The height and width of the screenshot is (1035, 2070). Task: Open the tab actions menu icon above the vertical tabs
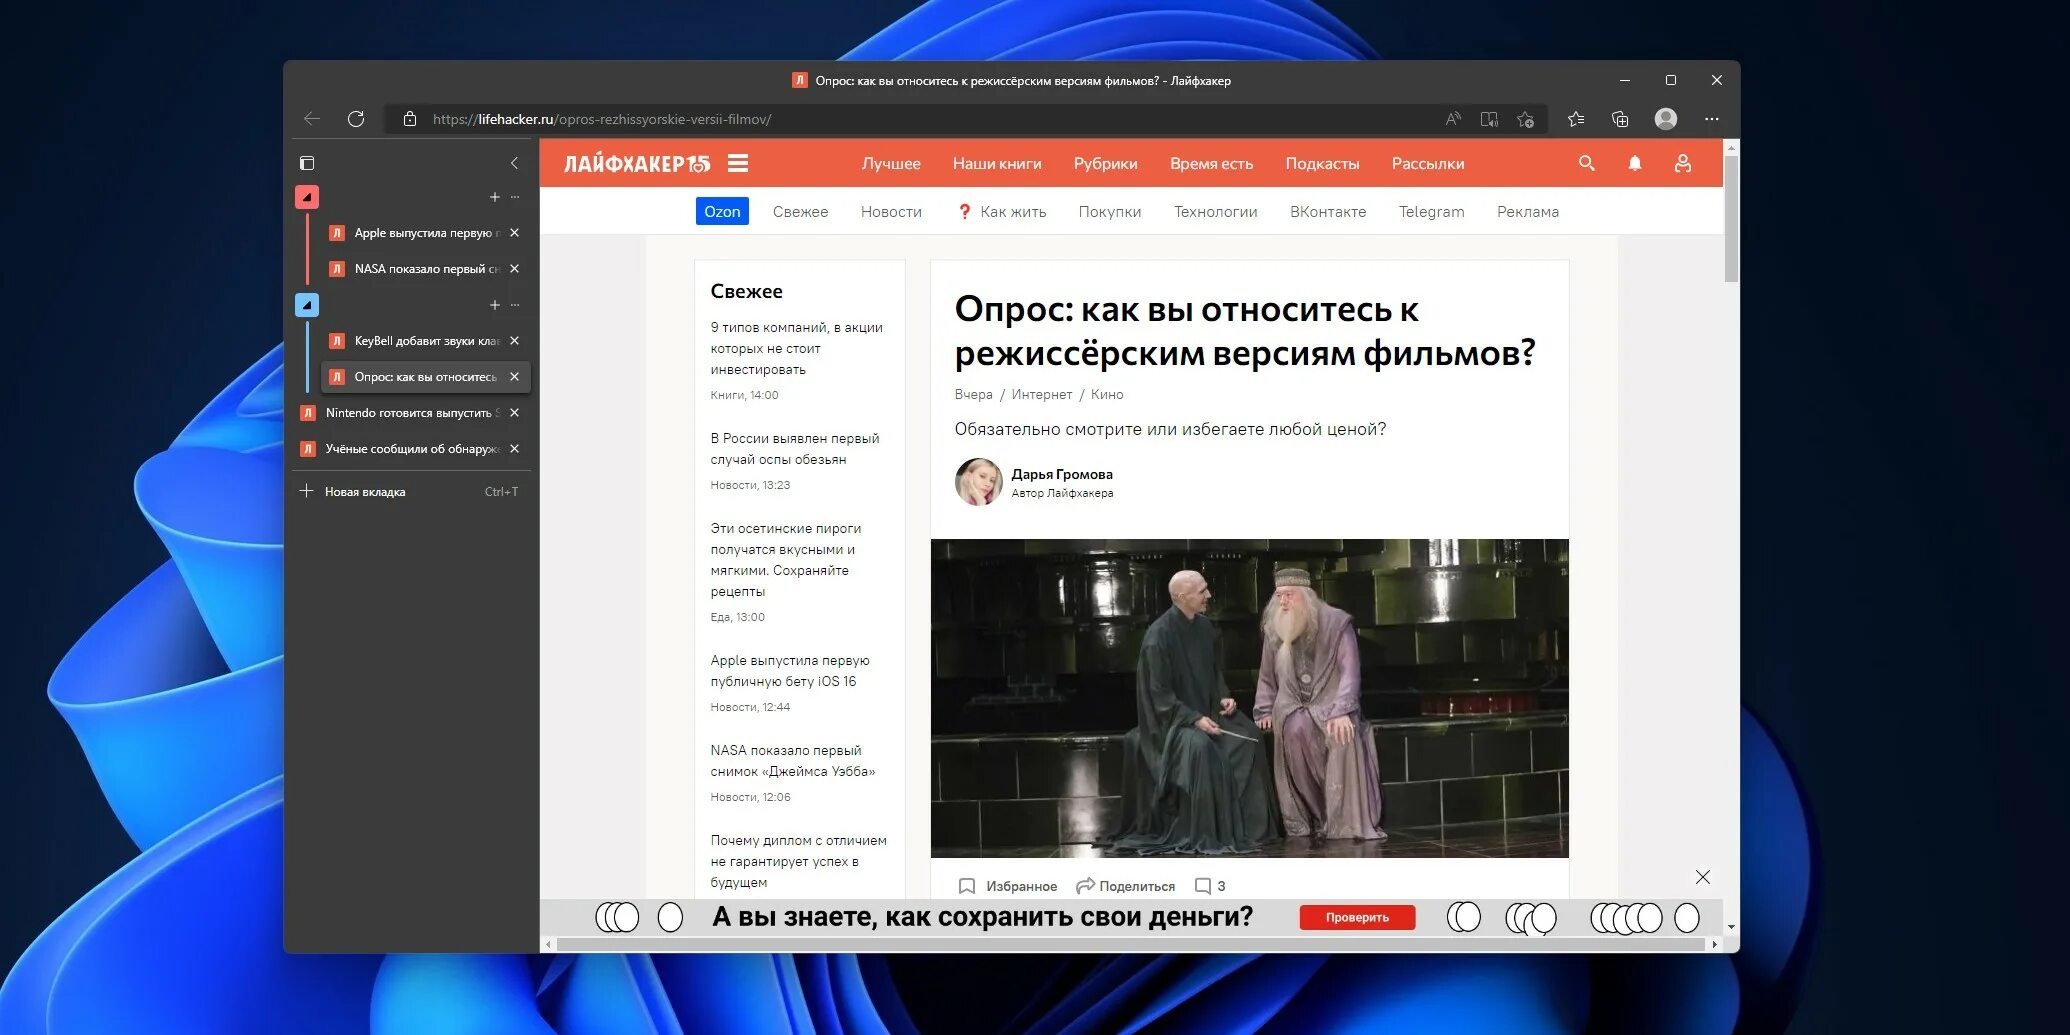click(x=307, y=163)
